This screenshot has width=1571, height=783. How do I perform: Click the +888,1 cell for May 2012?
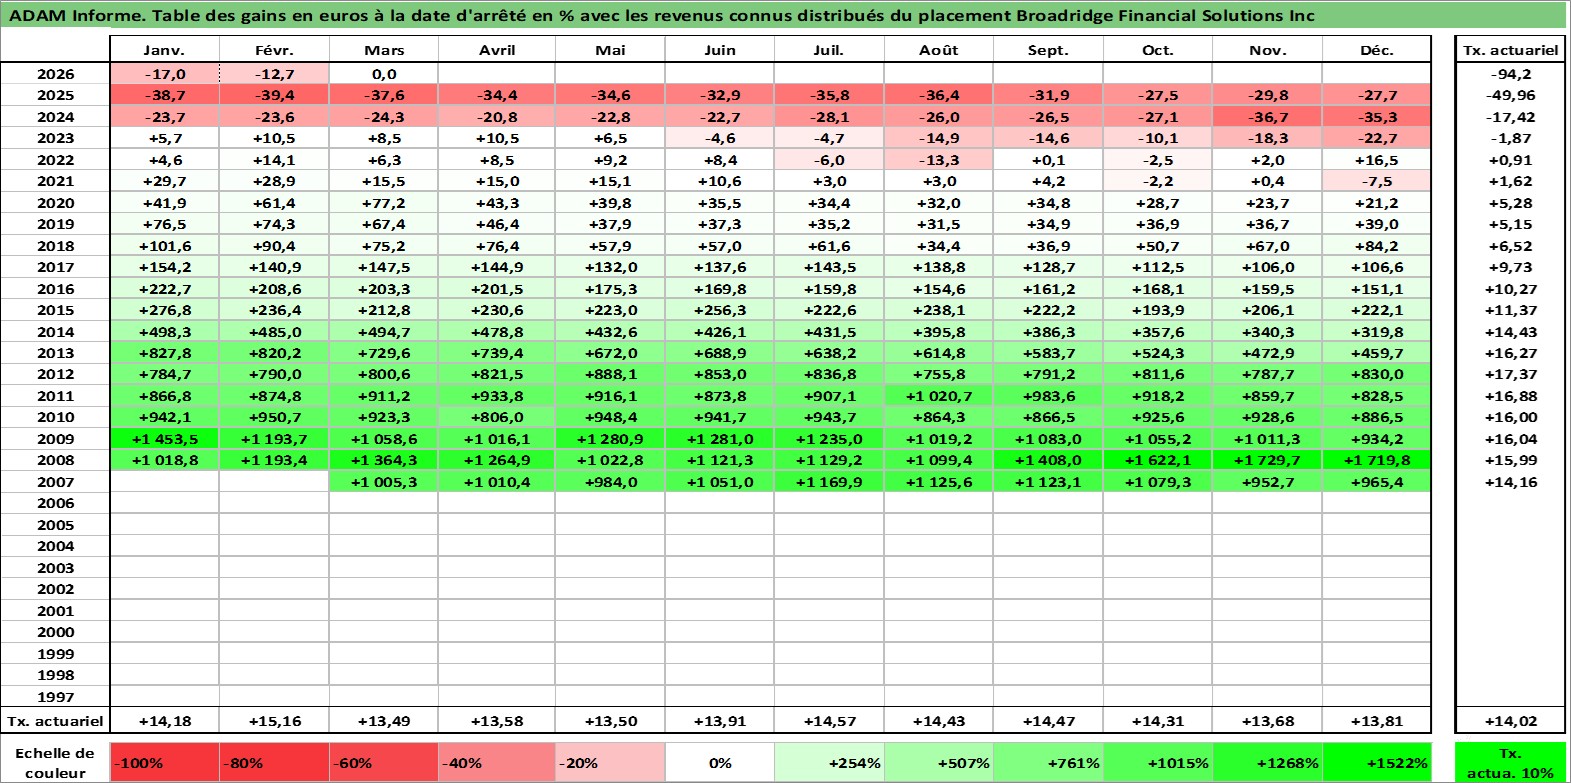610,374
